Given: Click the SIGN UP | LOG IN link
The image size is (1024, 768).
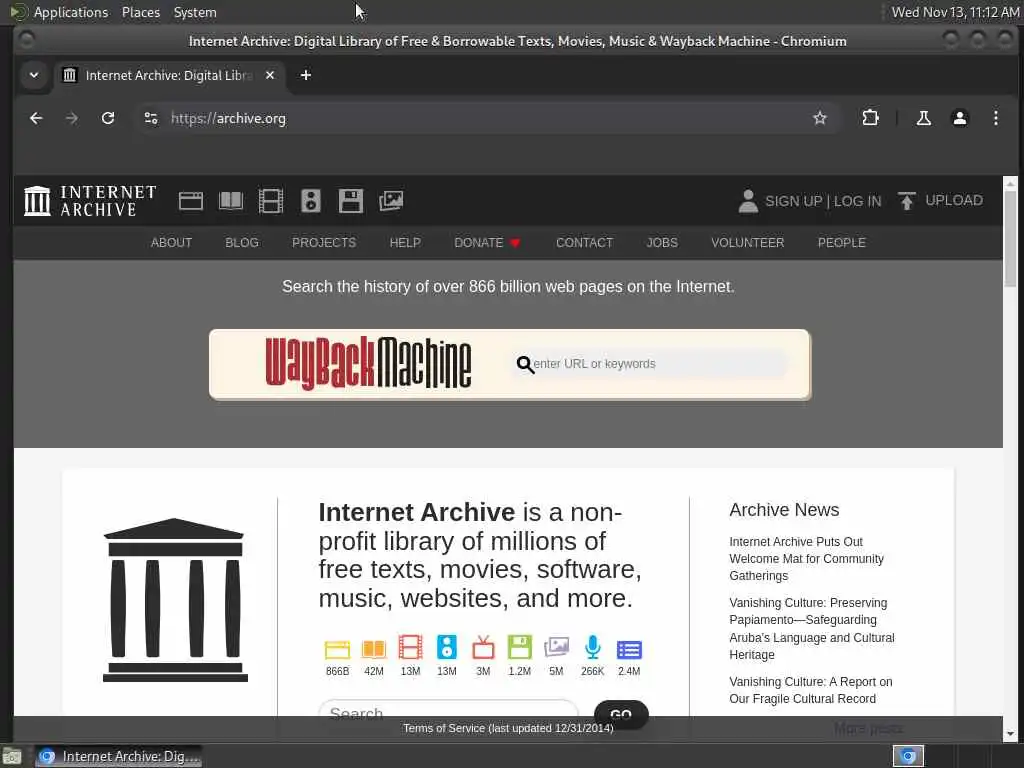Looking at the screenshot, I should point(823,201).
